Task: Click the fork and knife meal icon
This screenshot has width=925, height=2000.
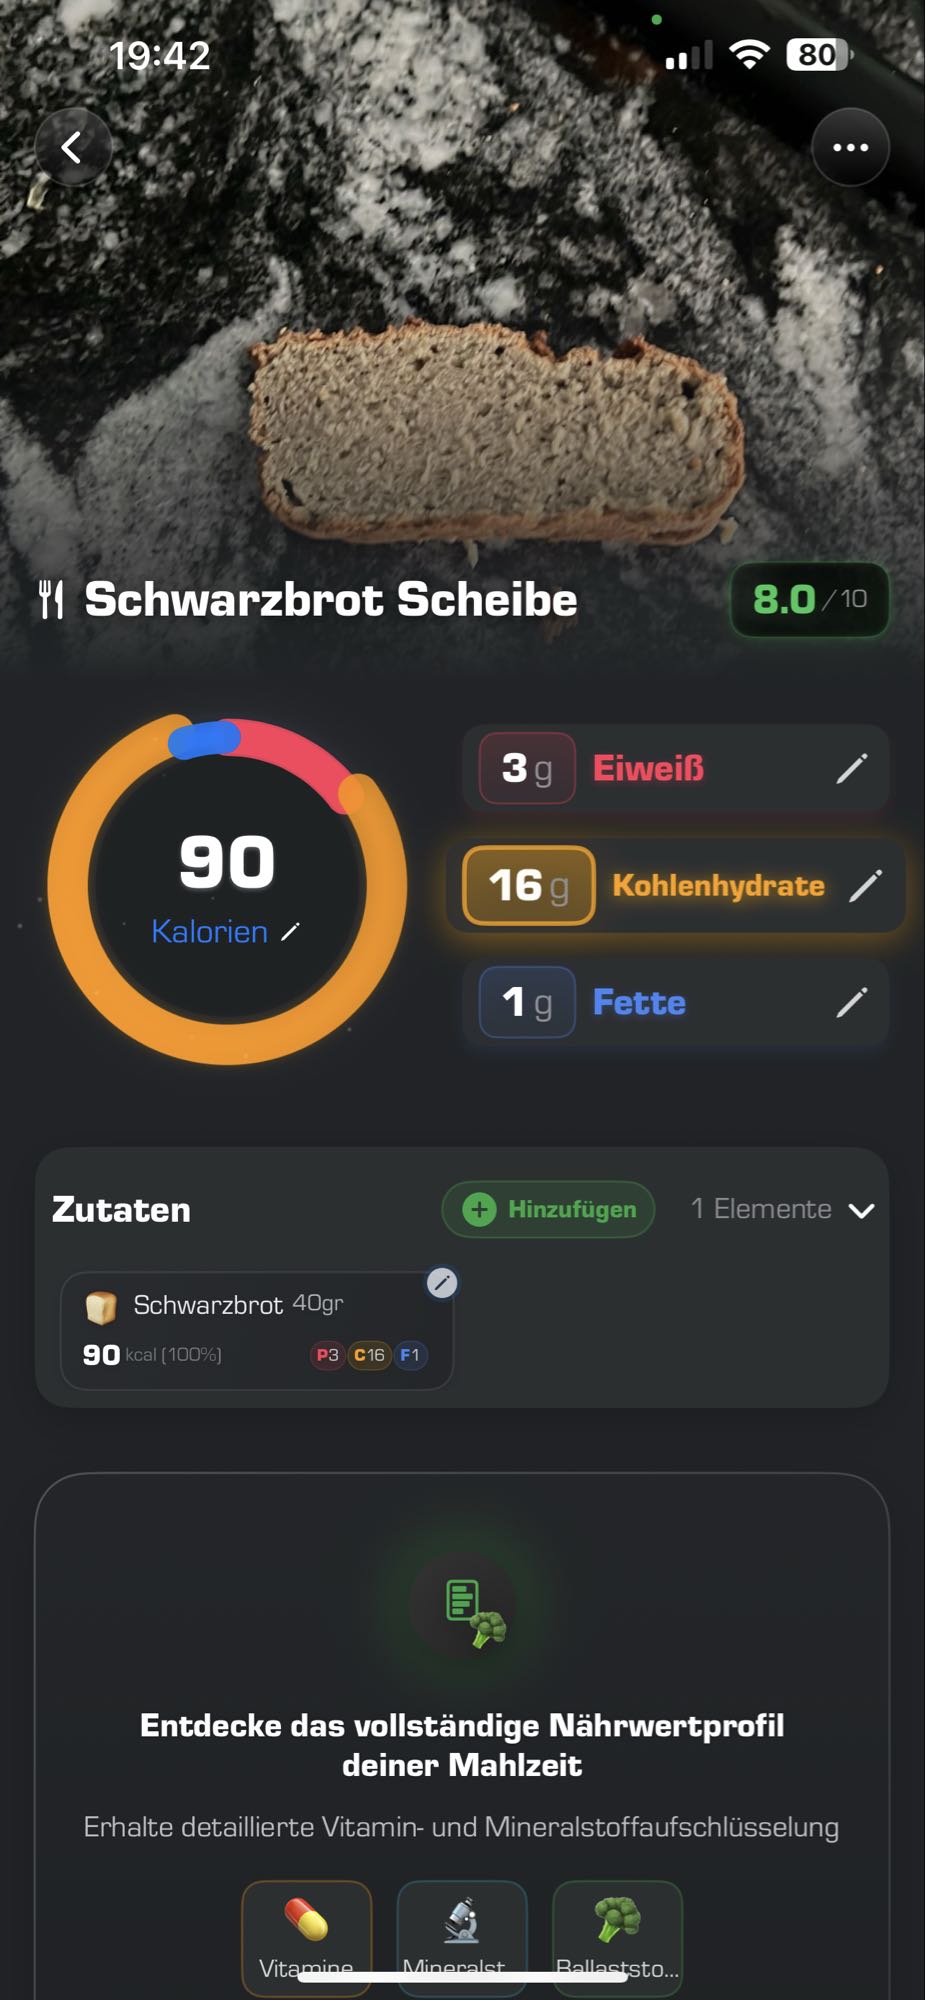Action: [x=53, y=598]
